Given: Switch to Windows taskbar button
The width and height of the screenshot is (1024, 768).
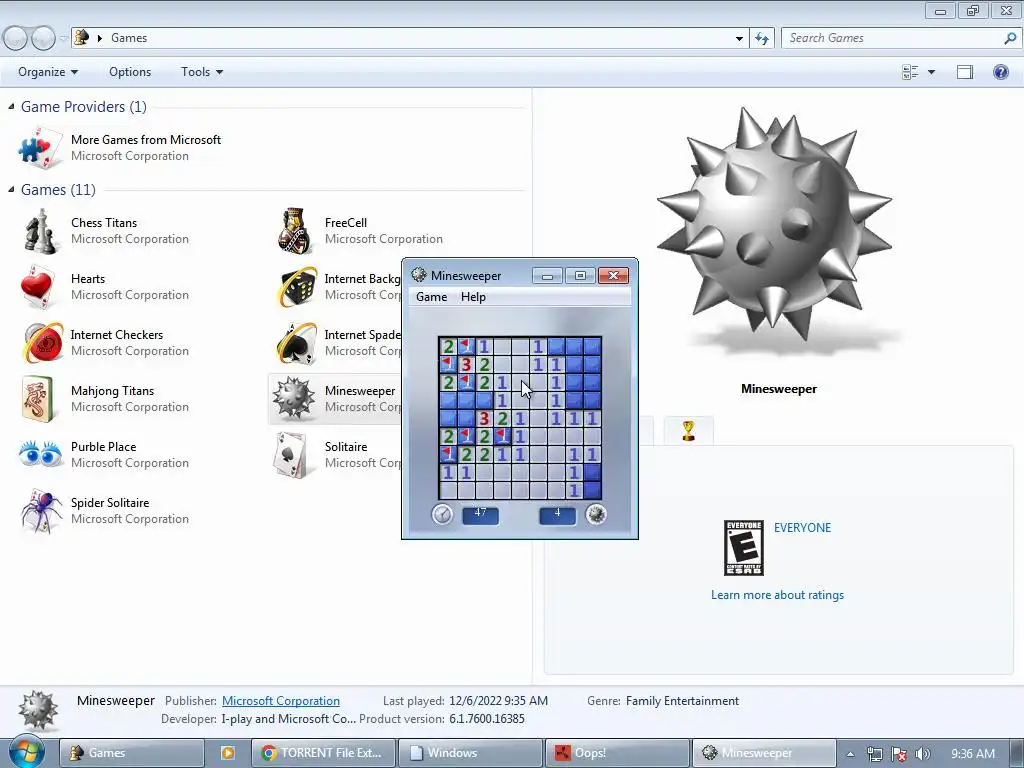Looking at the screenshot, I should coord(470,753).
